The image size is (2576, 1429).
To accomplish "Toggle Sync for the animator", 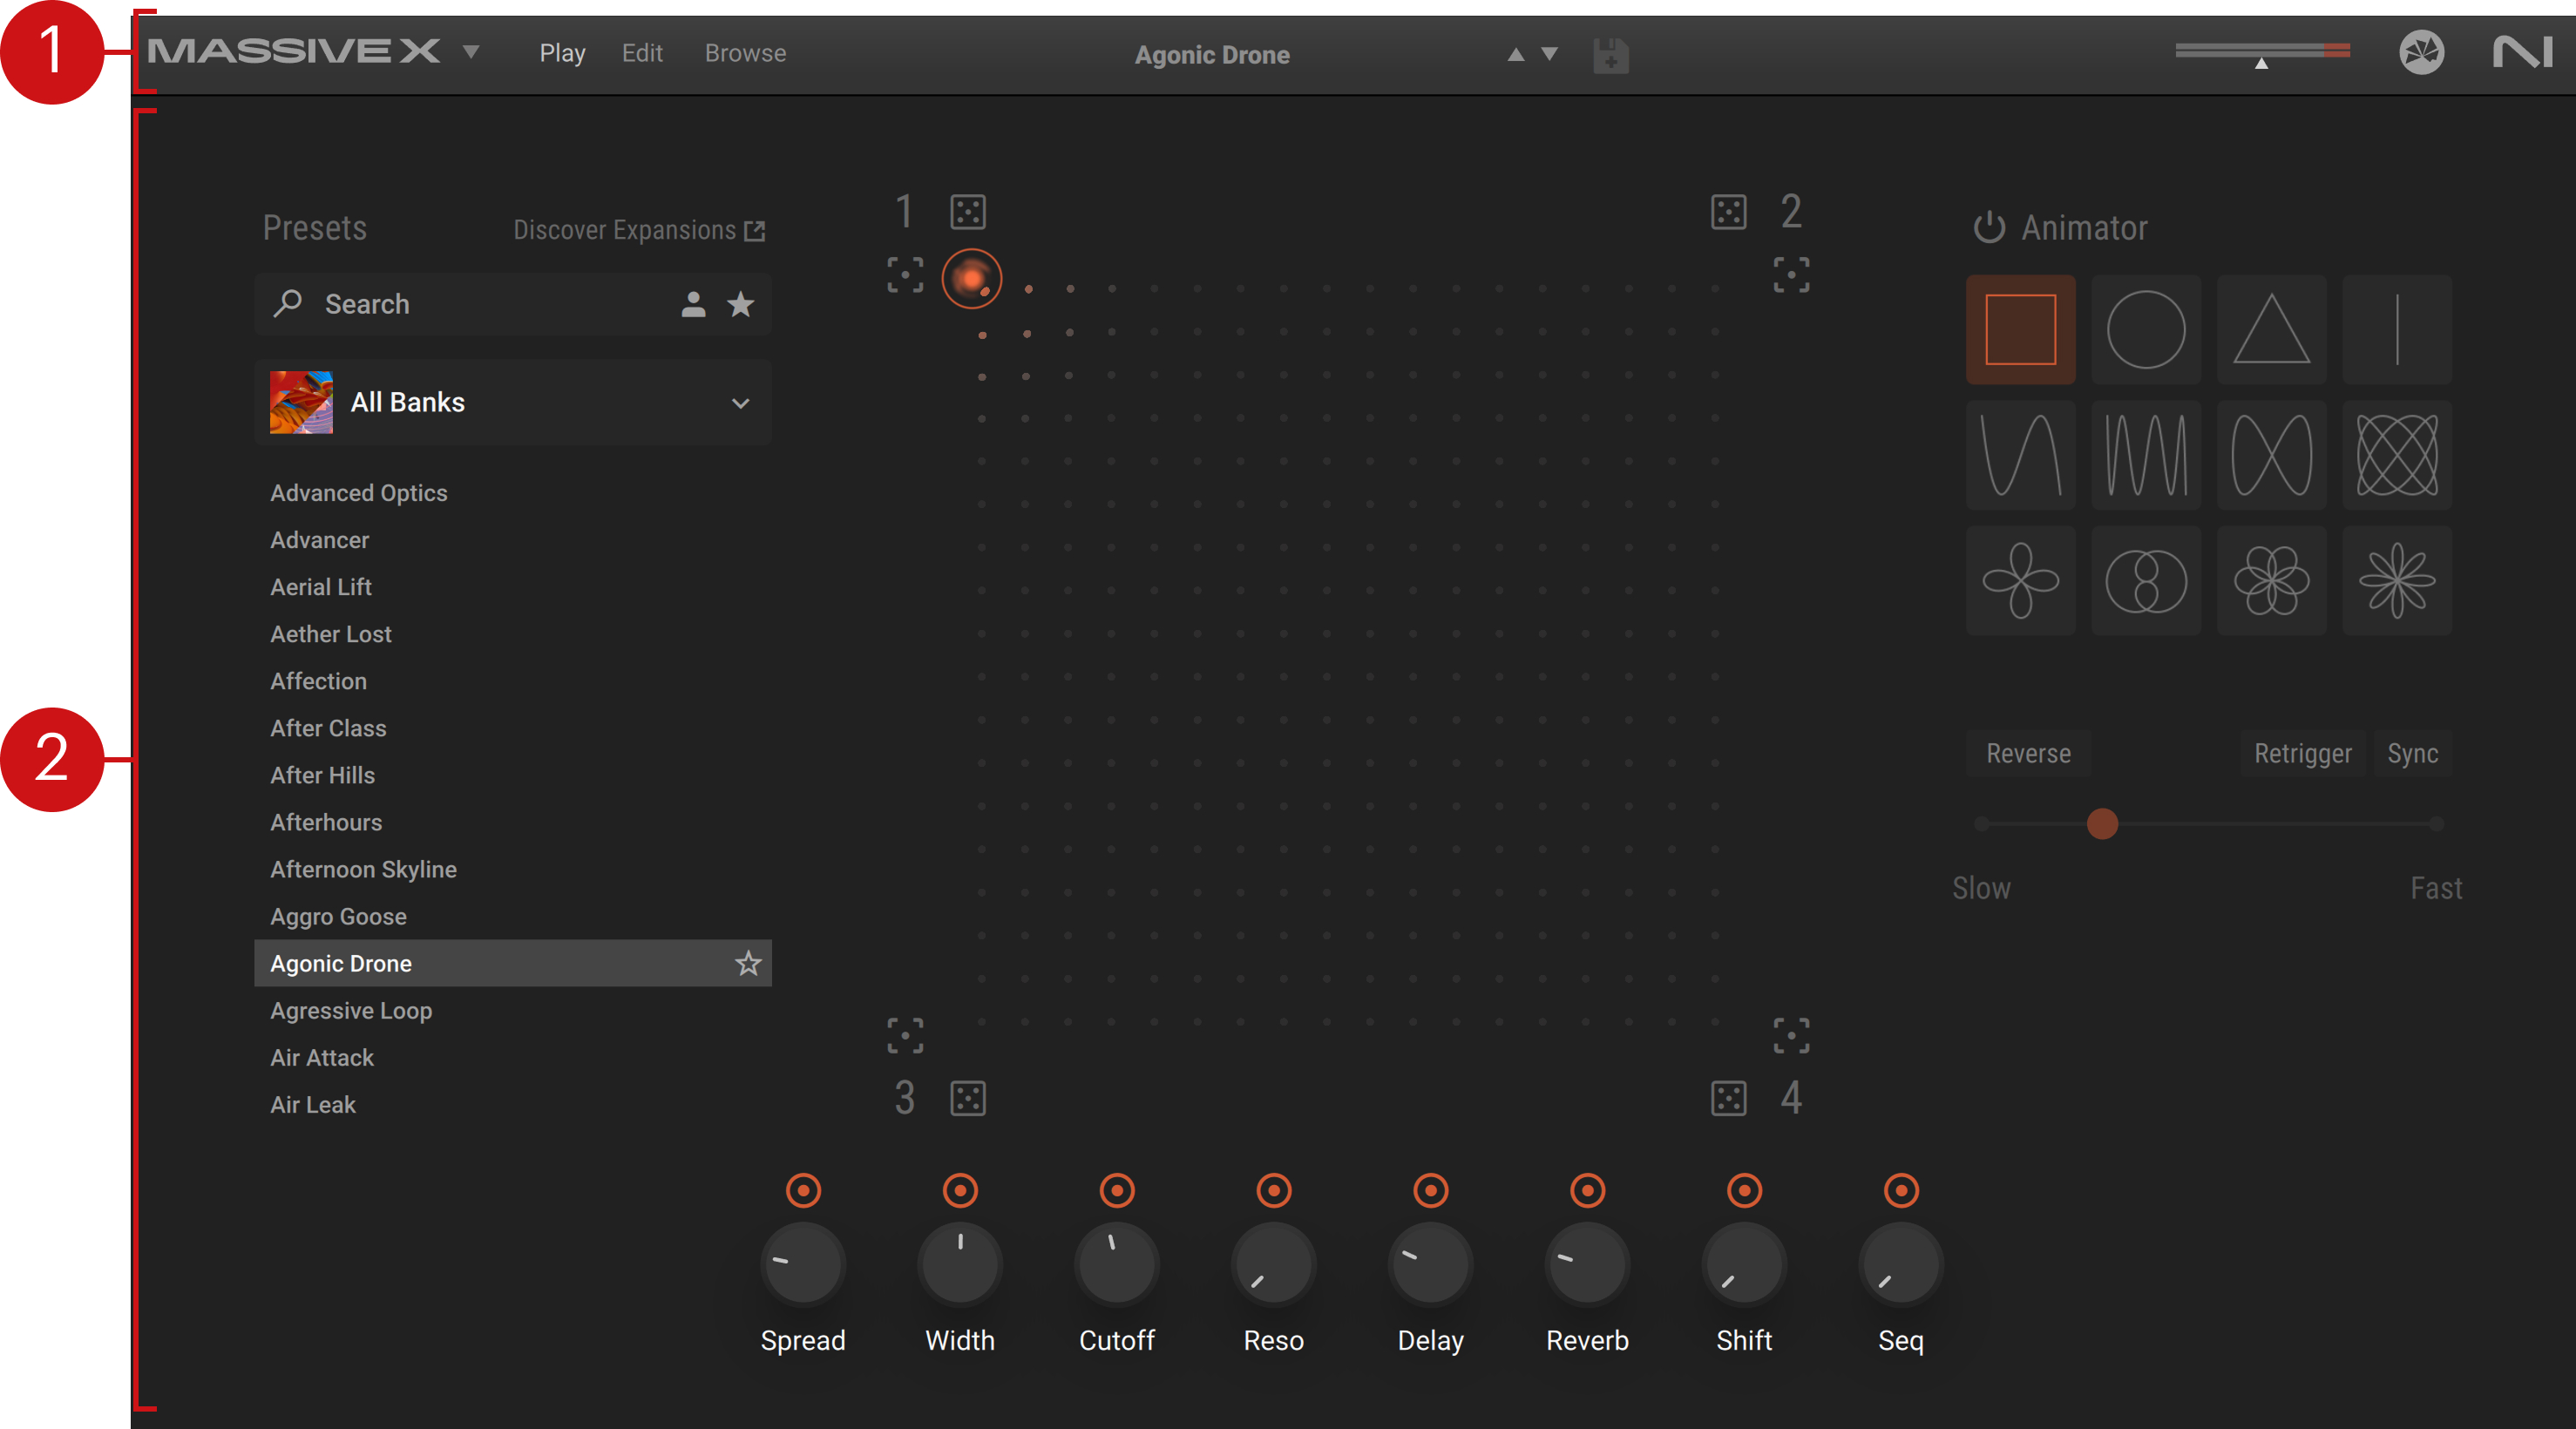I will [2412, 753].
